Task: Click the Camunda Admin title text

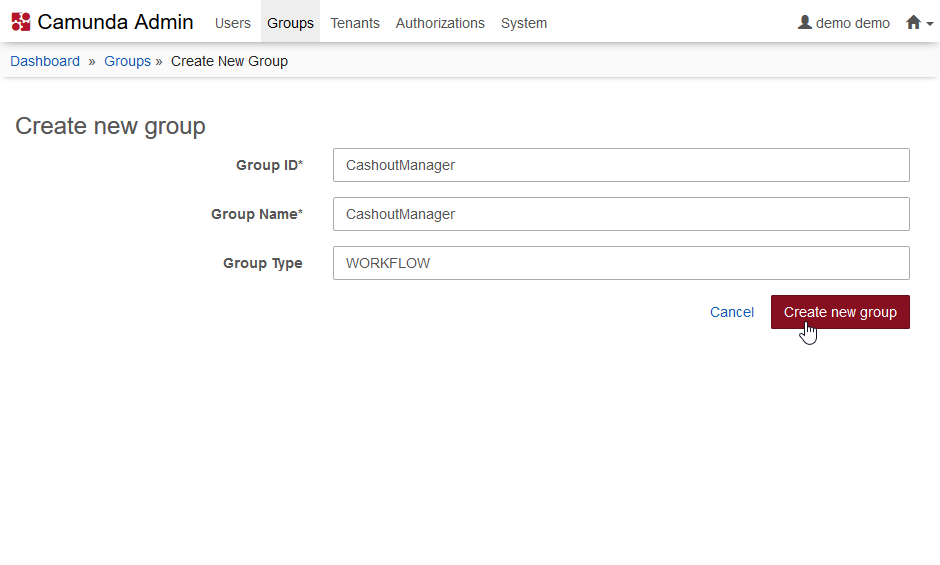Action: [115, 22]
